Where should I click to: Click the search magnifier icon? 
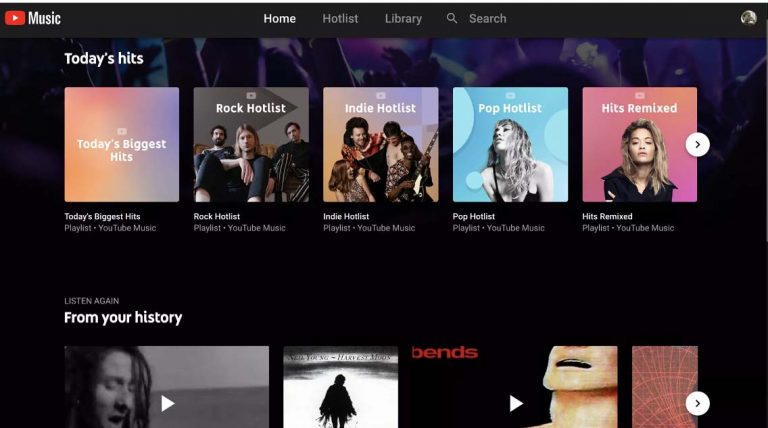coord(452,19)
